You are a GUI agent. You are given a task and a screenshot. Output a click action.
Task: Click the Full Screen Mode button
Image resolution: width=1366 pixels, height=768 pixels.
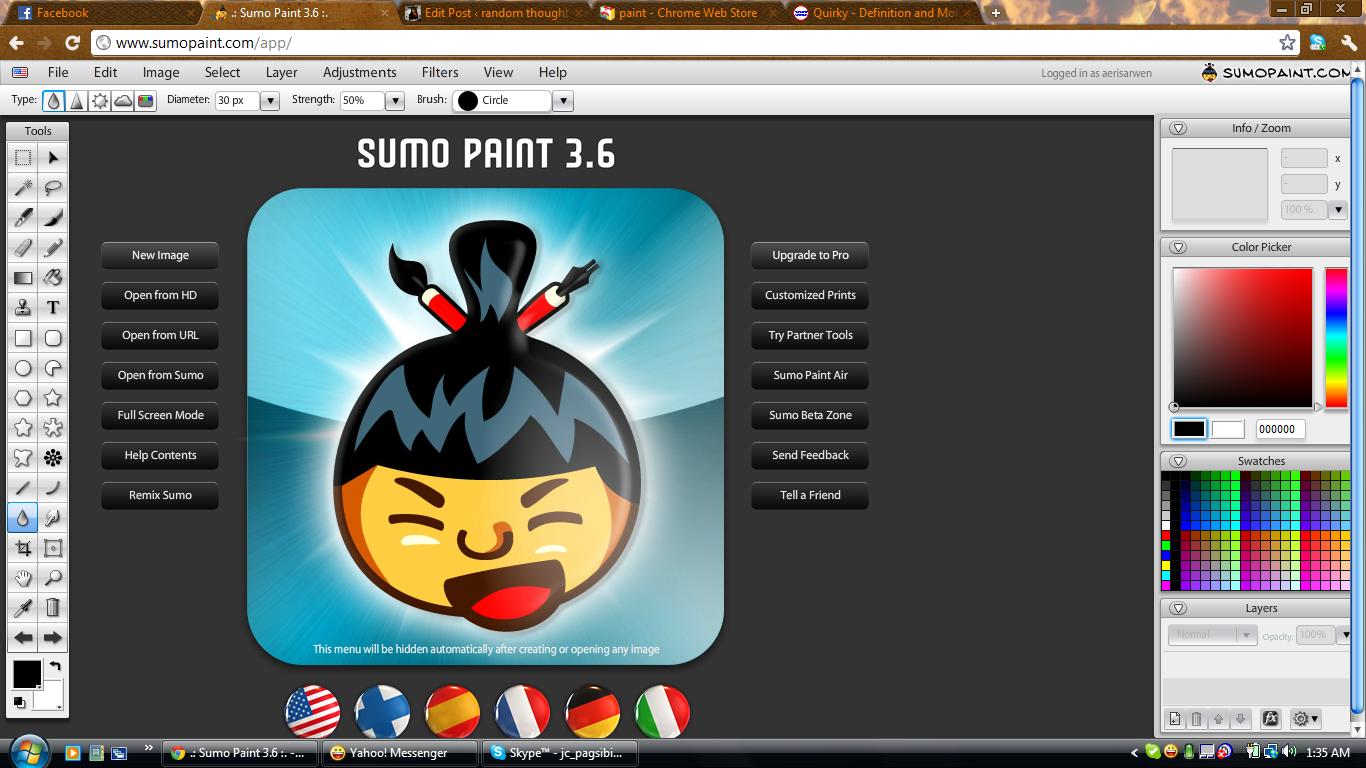click(x=160, y=415)
